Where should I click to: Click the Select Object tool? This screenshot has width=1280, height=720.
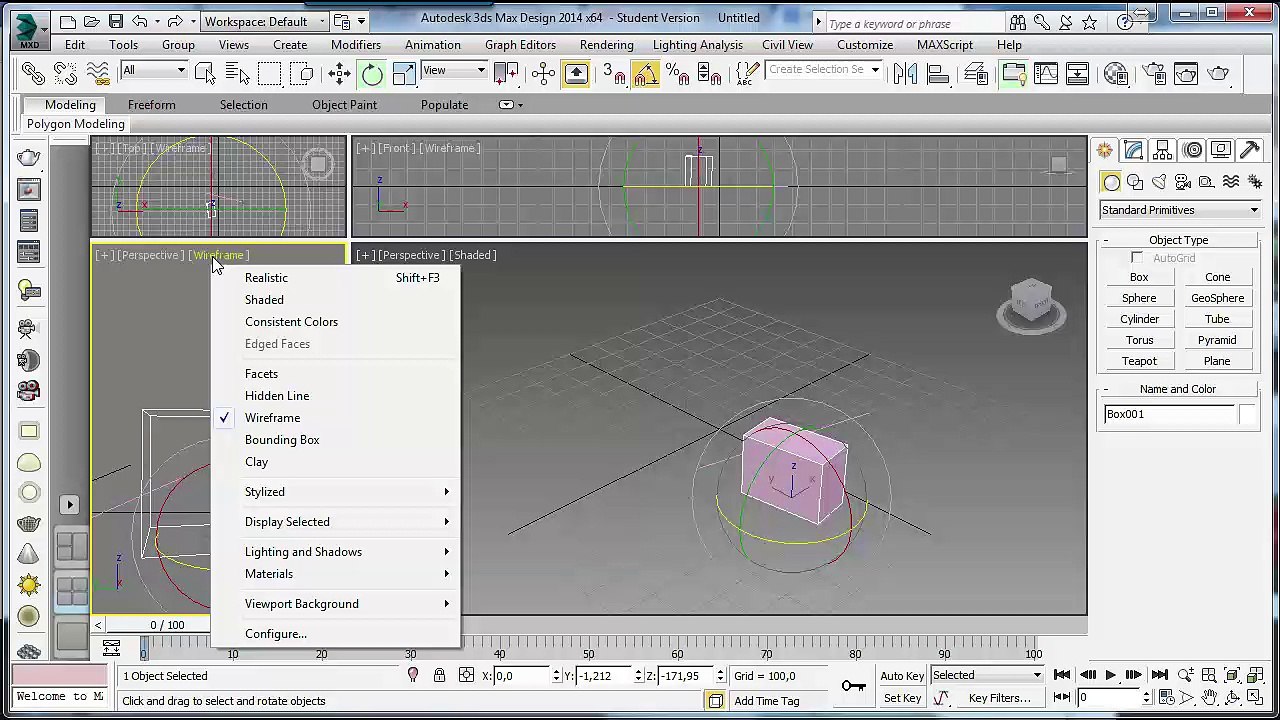click(x=205, y=73)
